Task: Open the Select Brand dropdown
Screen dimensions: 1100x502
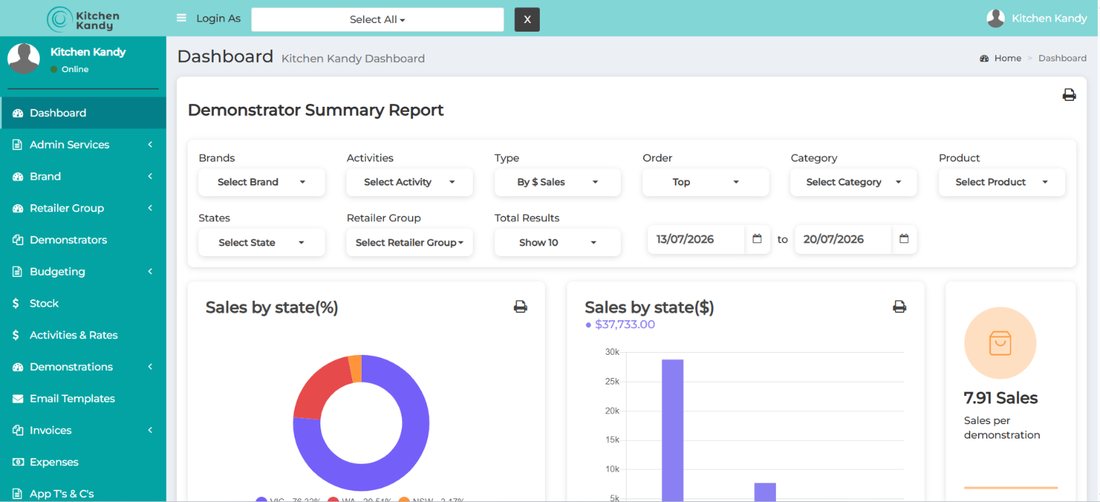Action: coord(262,182)
